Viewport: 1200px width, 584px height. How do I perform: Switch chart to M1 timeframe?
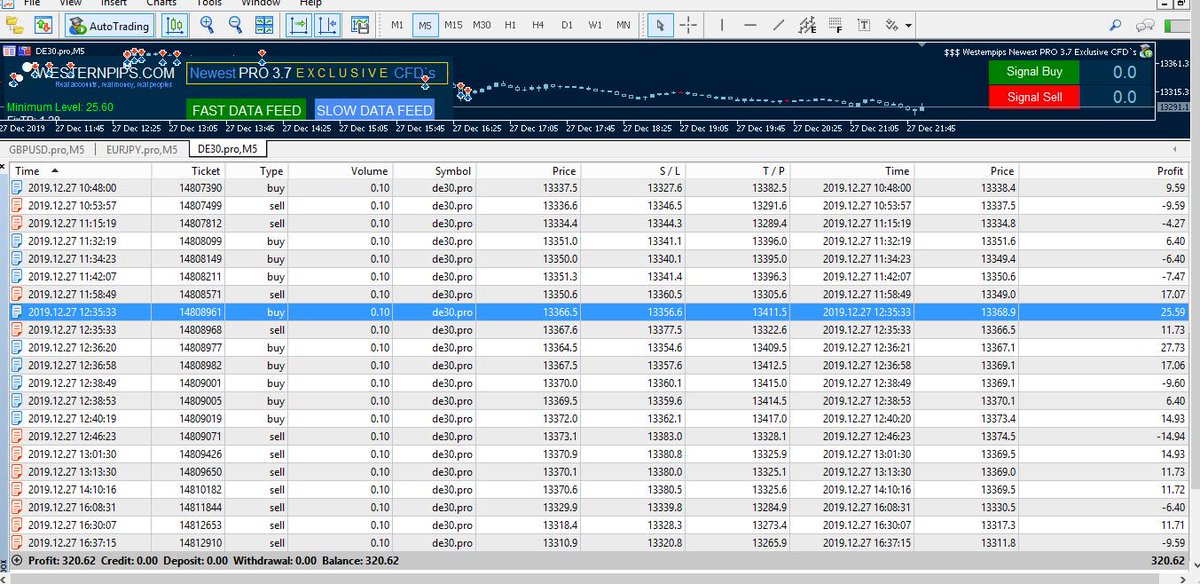coord(397,25)
